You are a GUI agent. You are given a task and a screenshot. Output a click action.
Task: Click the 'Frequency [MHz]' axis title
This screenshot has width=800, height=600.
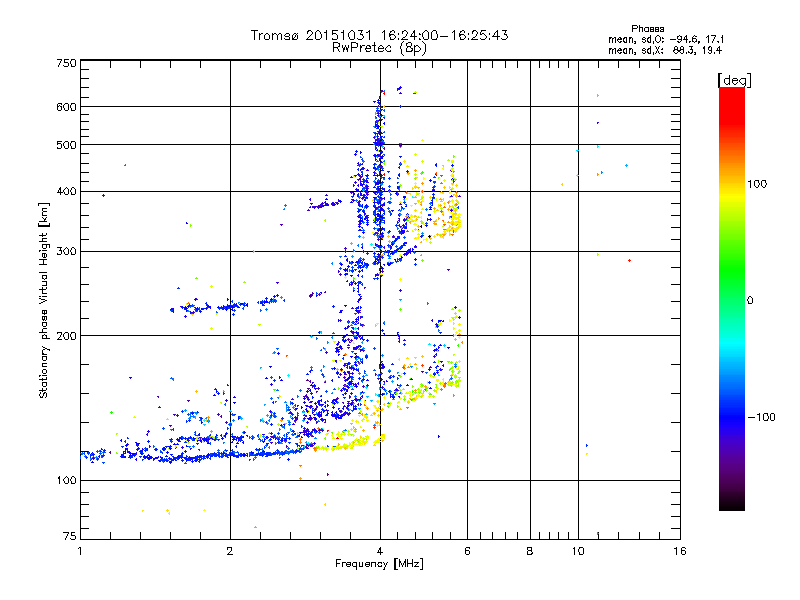tap(379, 564)
